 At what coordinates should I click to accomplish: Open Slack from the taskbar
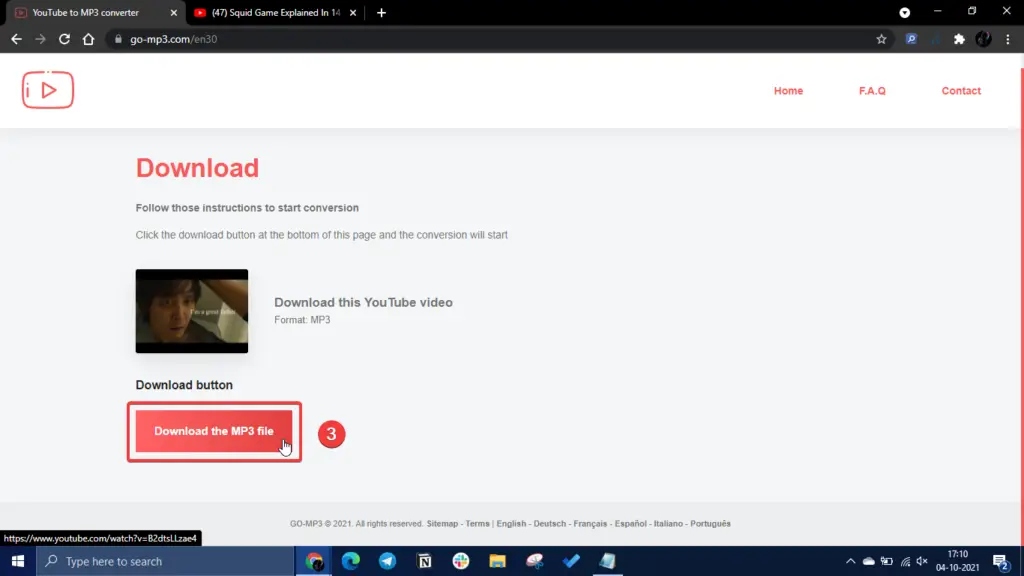[461, 561]
